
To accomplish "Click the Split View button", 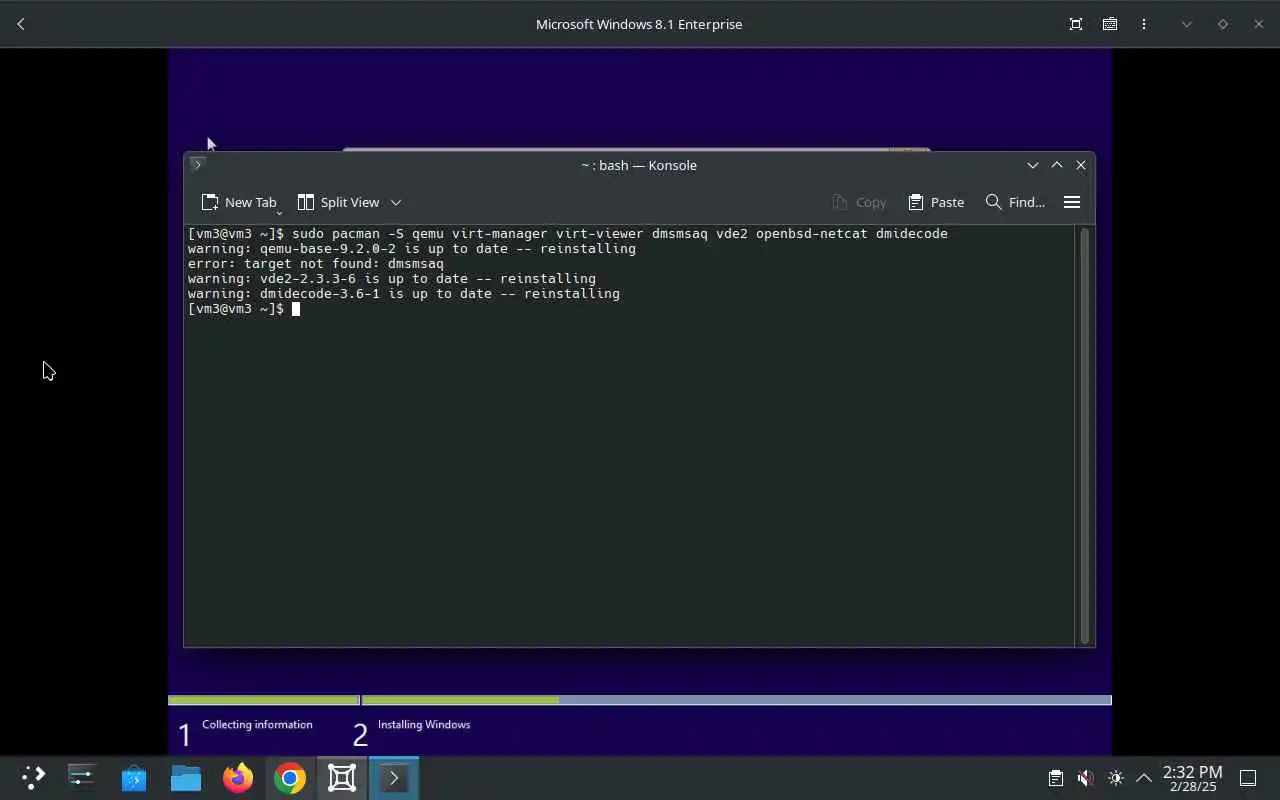I will point(338,202).
